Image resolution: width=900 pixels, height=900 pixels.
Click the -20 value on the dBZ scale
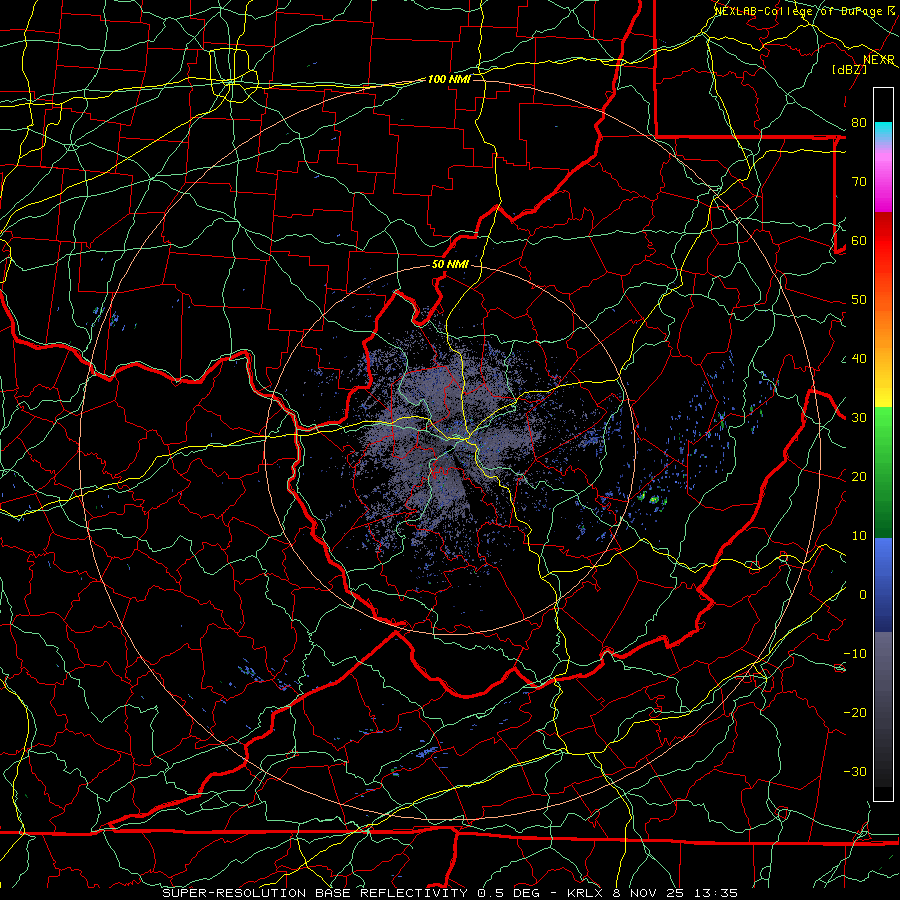(x=855, y=712)
